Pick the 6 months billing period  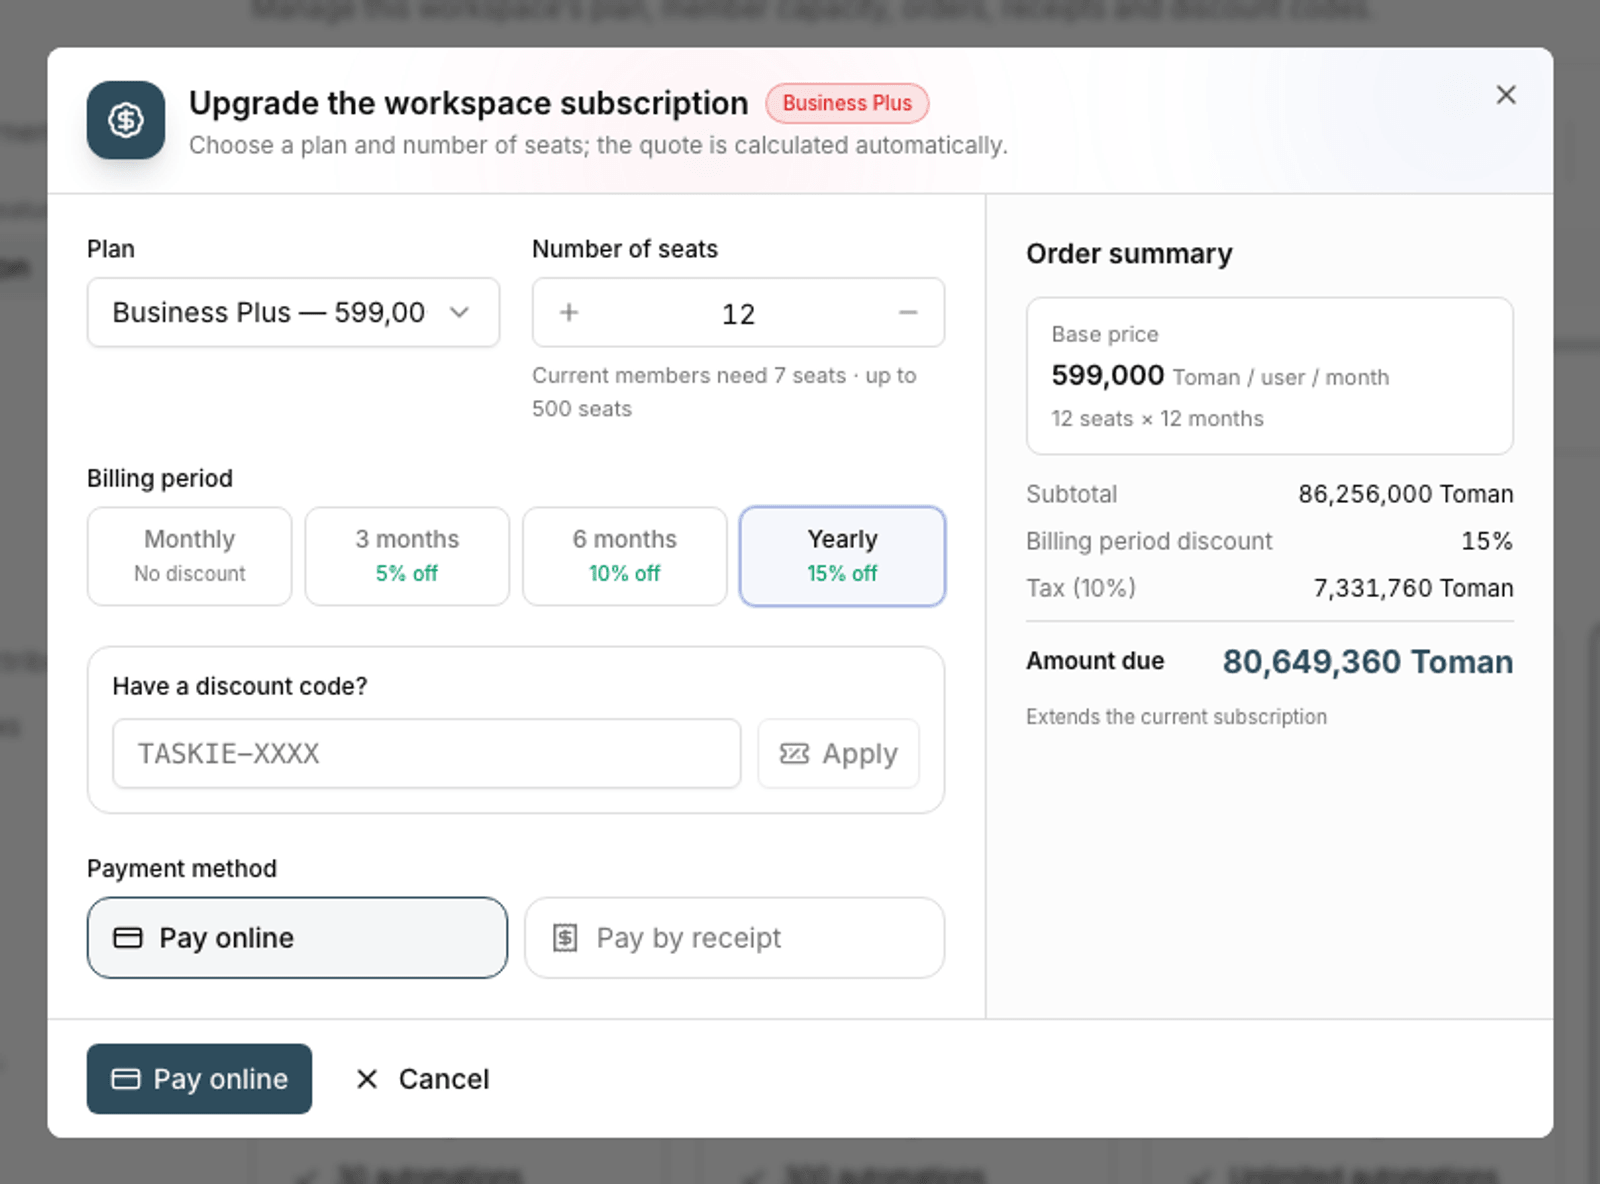click(625, 556)
